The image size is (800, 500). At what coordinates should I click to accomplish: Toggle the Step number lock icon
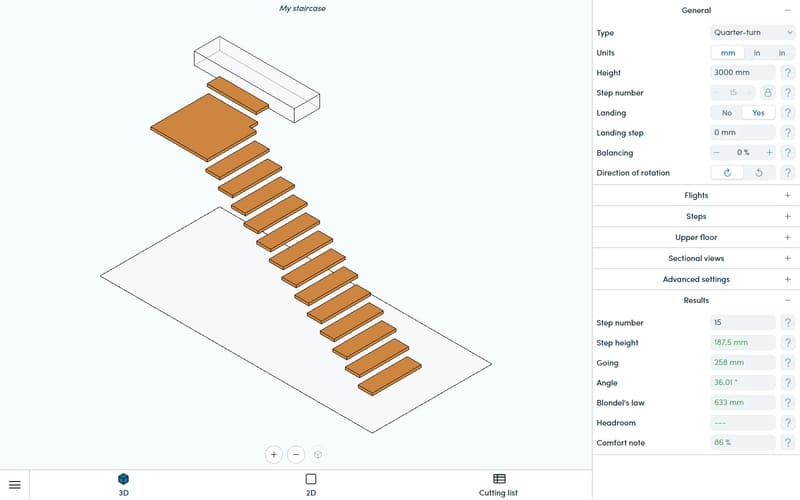[767, 92]
